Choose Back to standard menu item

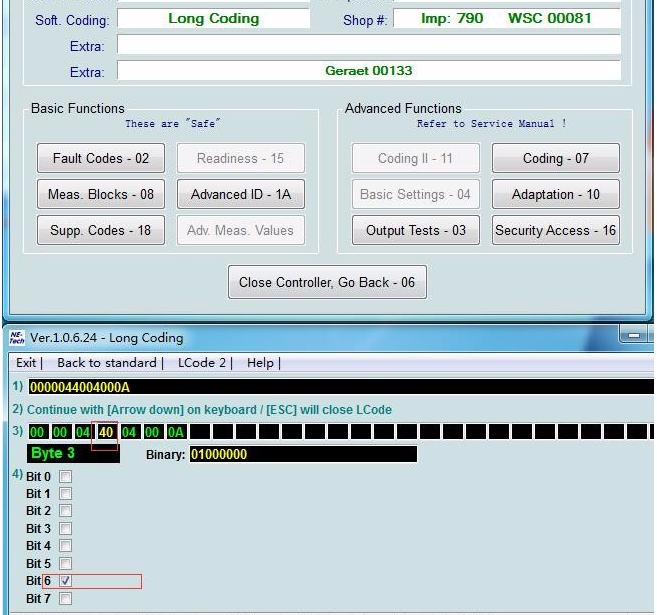click(107, 363)
